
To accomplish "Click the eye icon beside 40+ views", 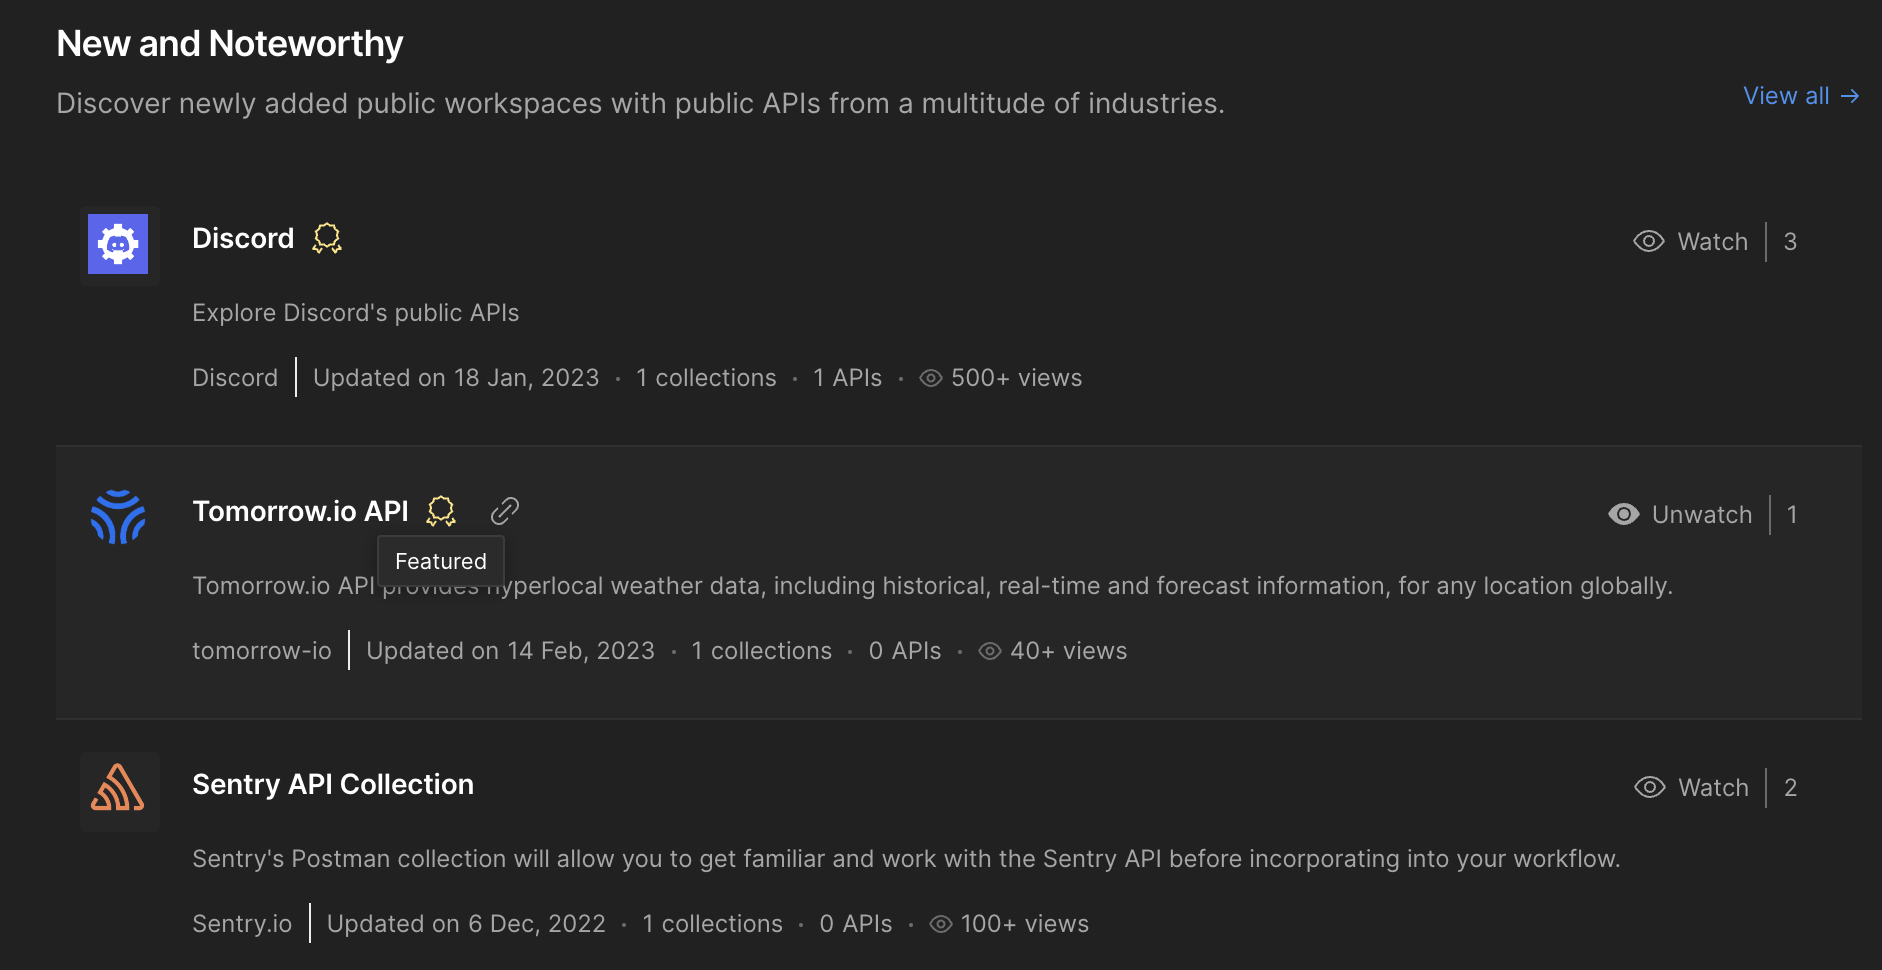I will tap(990, 651).
